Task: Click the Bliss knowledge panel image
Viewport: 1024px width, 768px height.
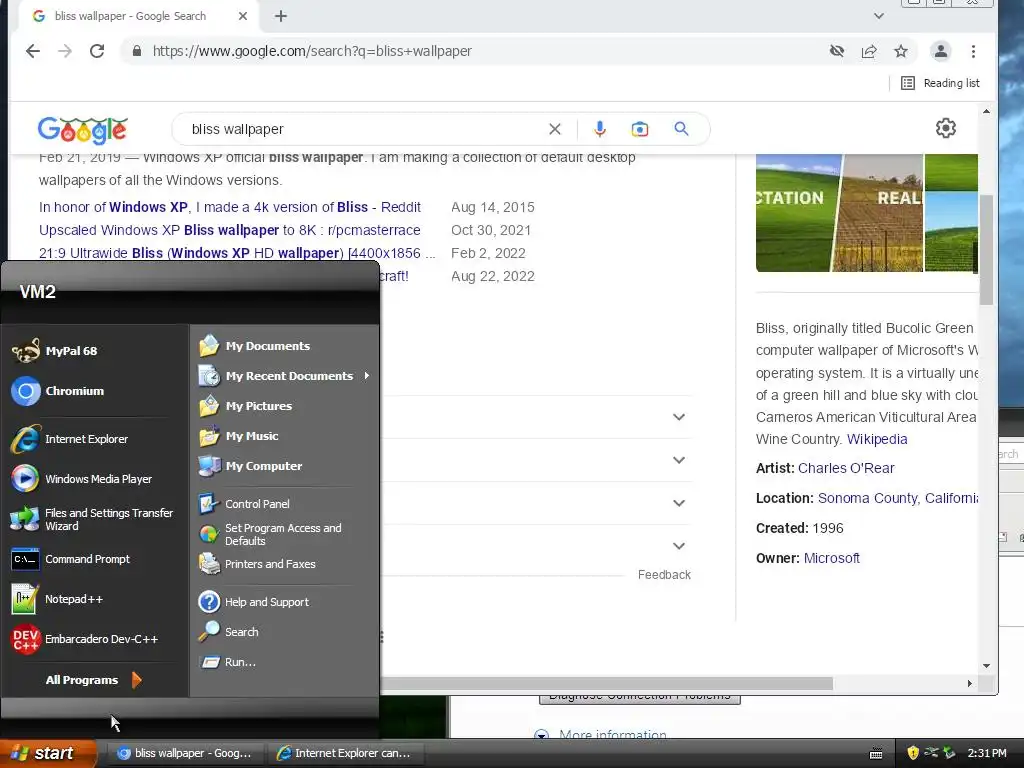Action: point(867,213)
